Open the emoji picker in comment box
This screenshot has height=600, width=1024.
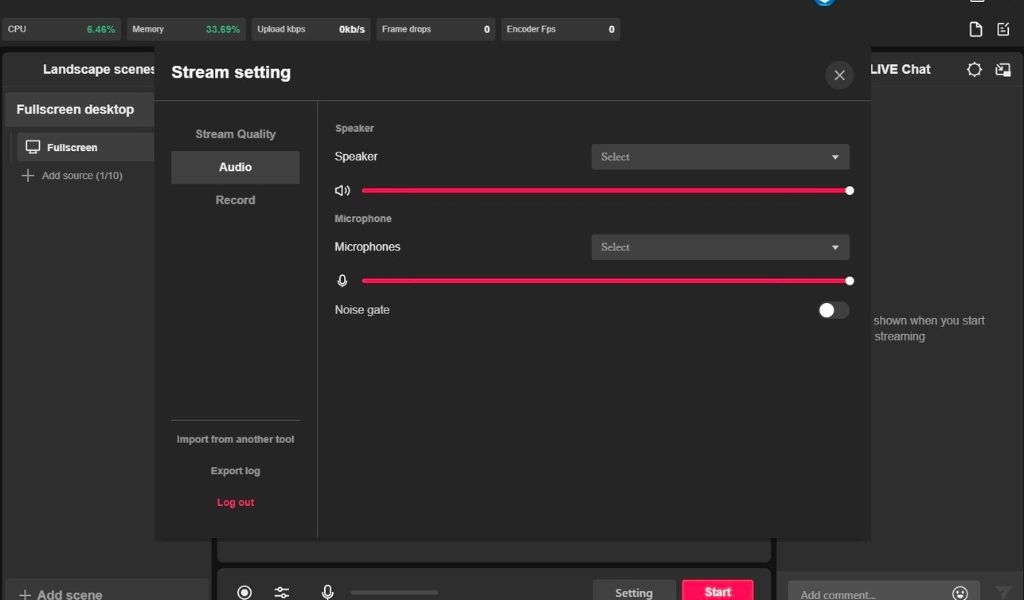coord(960,593)
